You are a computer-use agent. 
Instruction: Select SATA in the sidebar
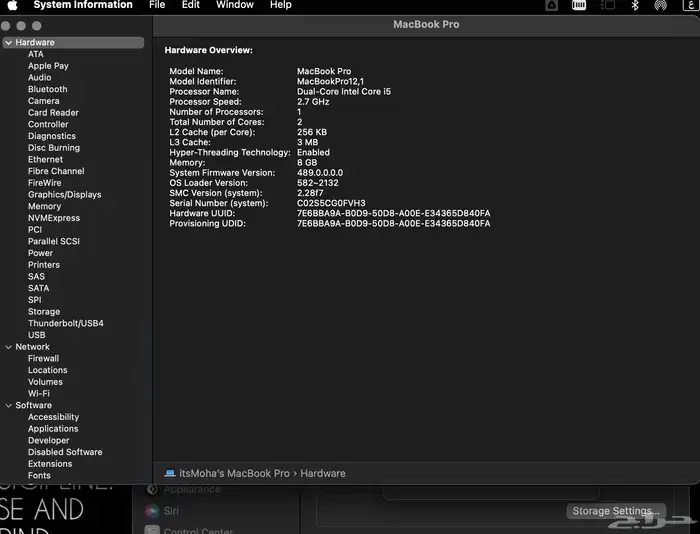pyautogui.click(x=38, y=288)
